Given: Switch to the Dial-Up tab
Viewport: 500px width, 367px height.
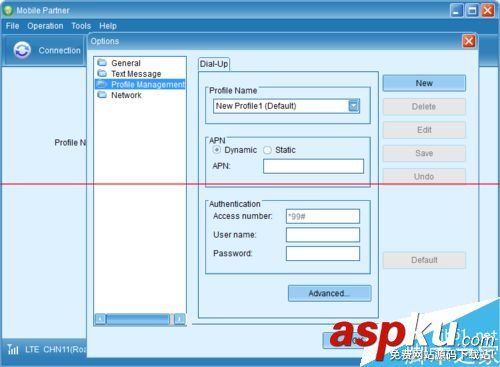Looking at the screenshot, I should (214, 64).
